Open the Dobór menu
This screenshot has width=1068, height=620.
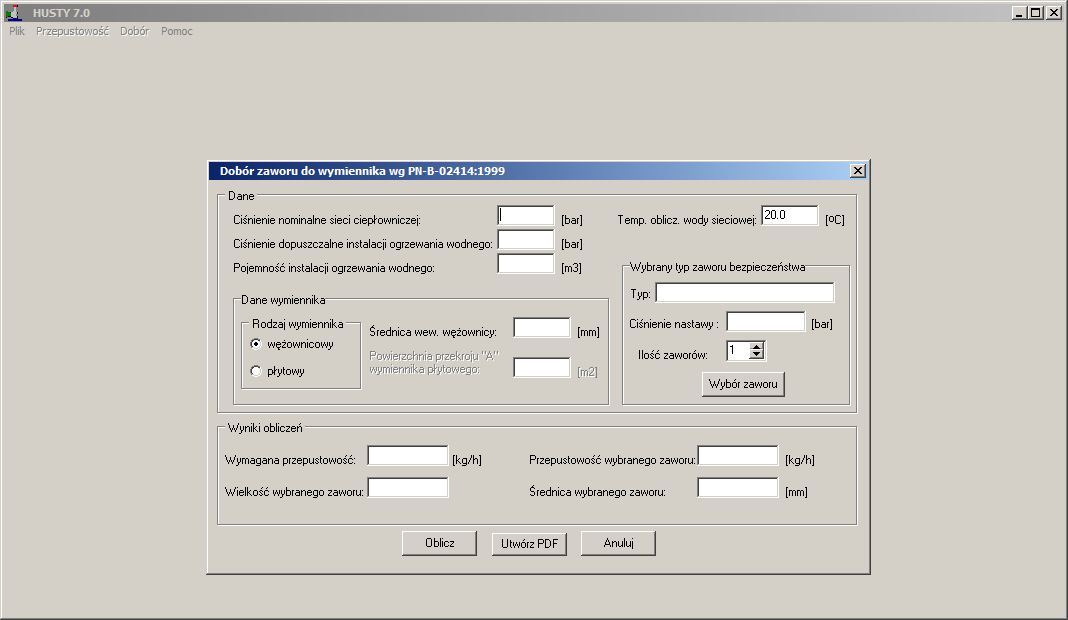[134, 31]
